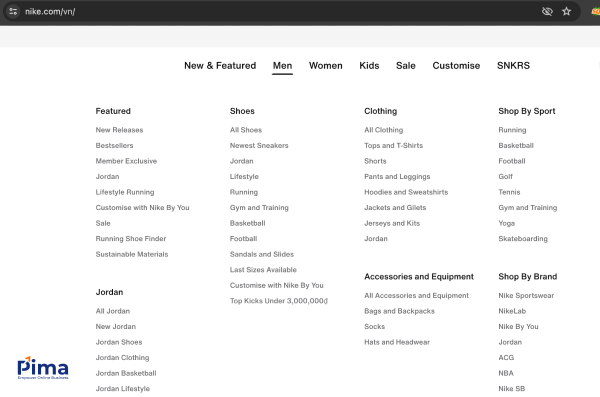600x397 pixels.
Task: Click Sale link under Featured
Action: (103, 223)
